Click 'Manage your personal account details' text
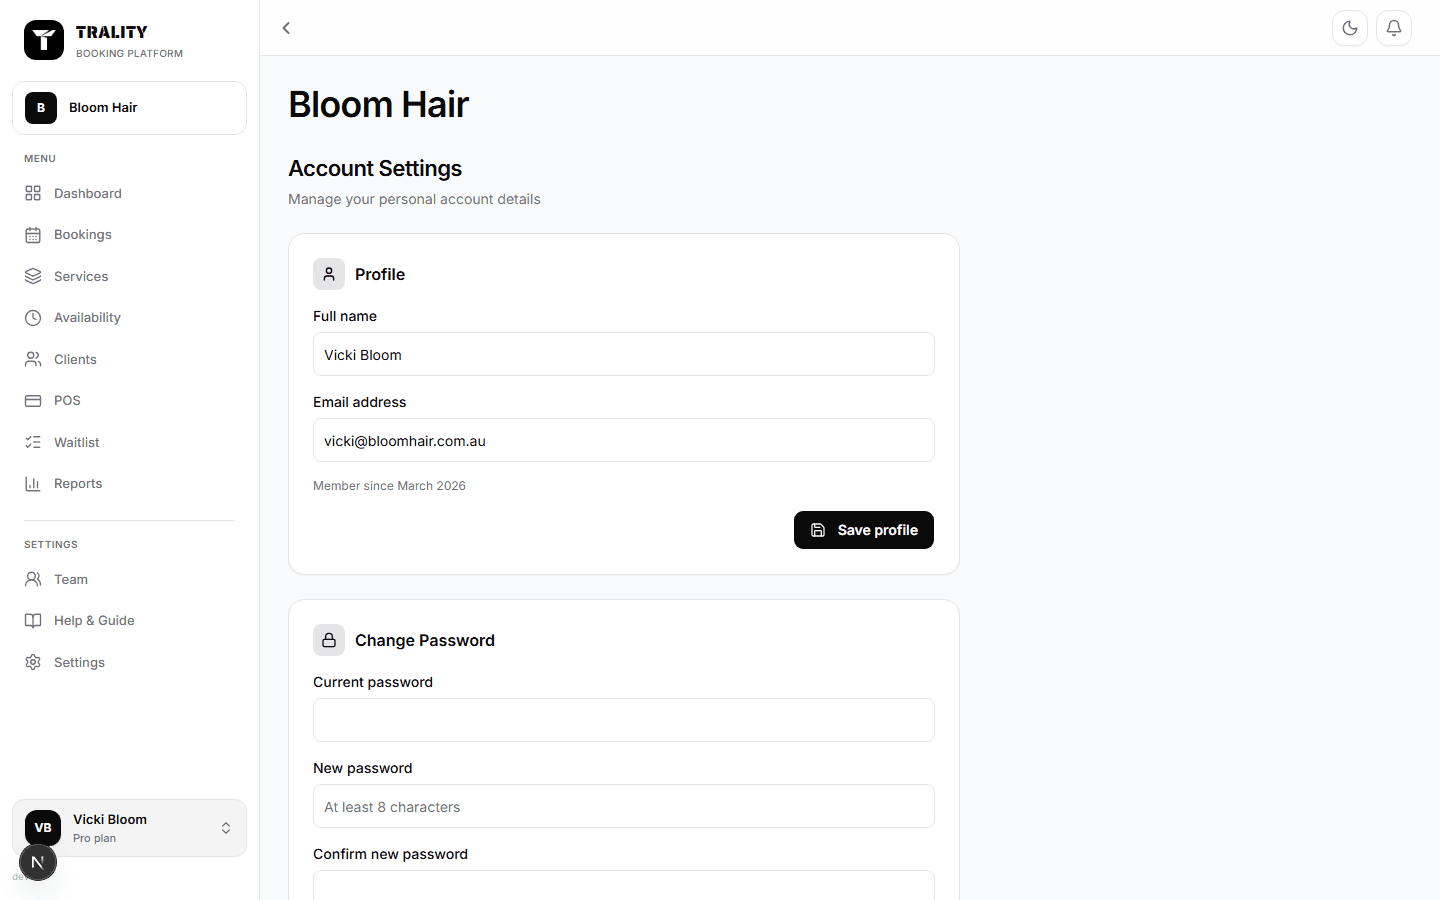 414,199
